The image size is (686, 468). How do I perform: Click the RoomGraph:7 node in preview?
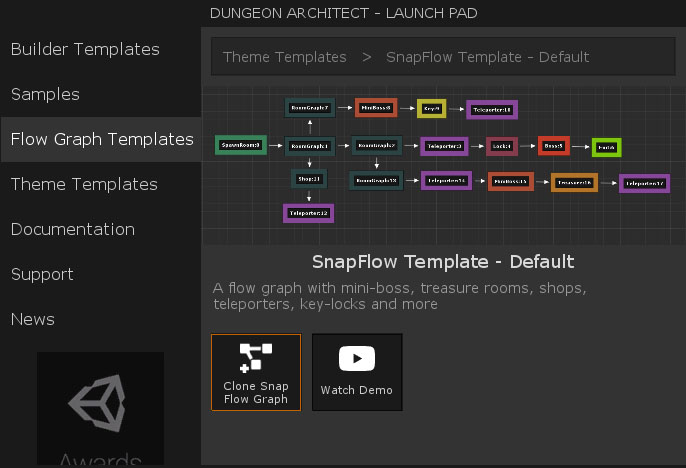click(x=310, y=108)
